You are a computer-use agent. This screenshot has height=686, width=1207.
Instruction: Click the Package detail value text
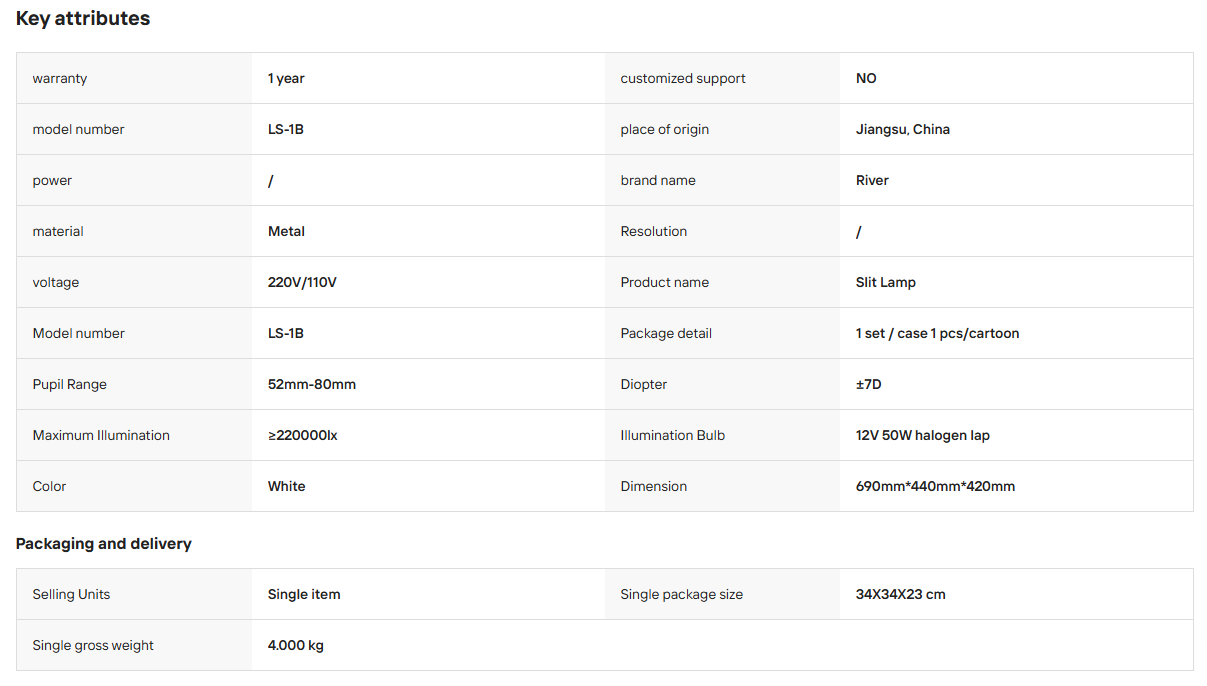point(938,333)
